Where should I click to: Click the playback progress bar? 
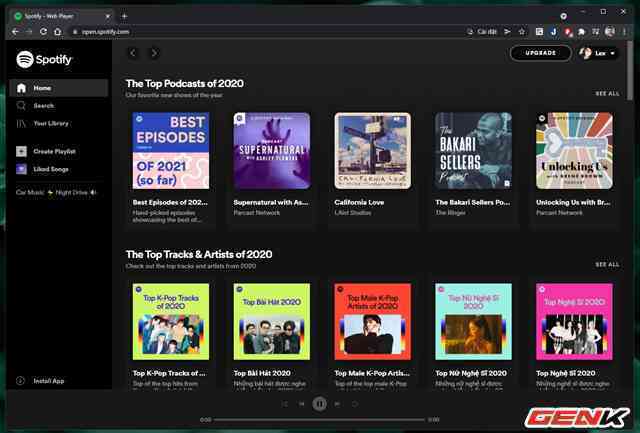[319, 419]
